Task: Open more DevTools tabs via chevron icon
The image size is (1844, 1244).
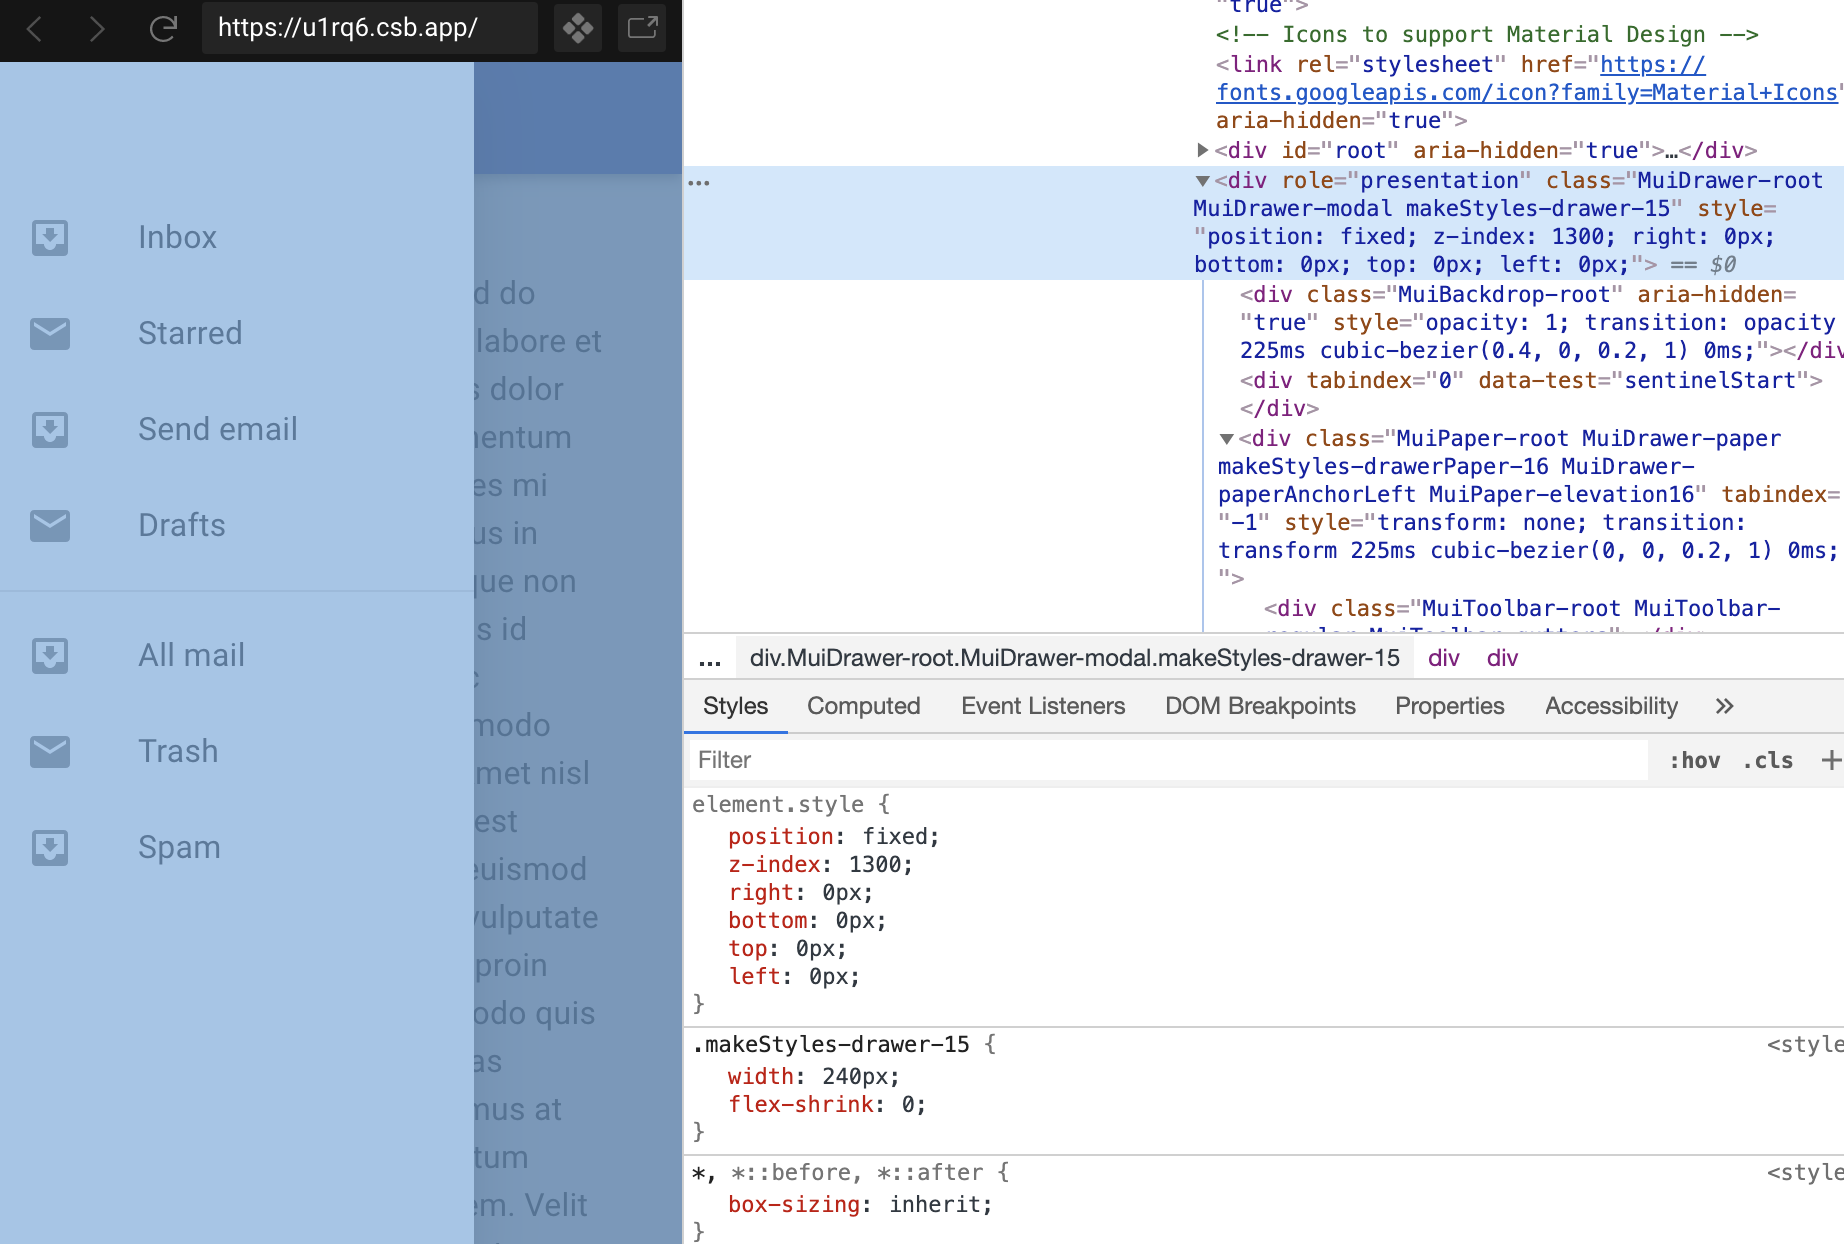Action: tap(1723, 706)
